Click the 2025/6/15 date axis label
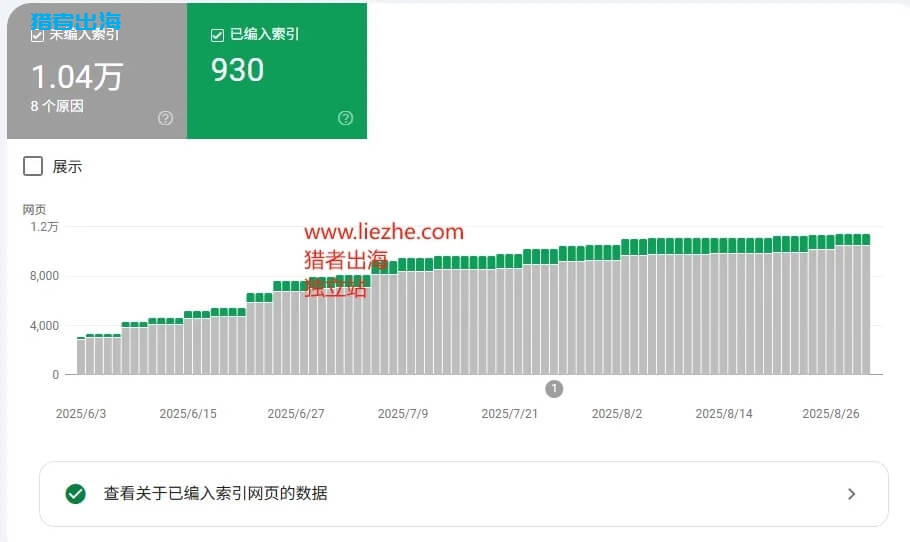 187,414
